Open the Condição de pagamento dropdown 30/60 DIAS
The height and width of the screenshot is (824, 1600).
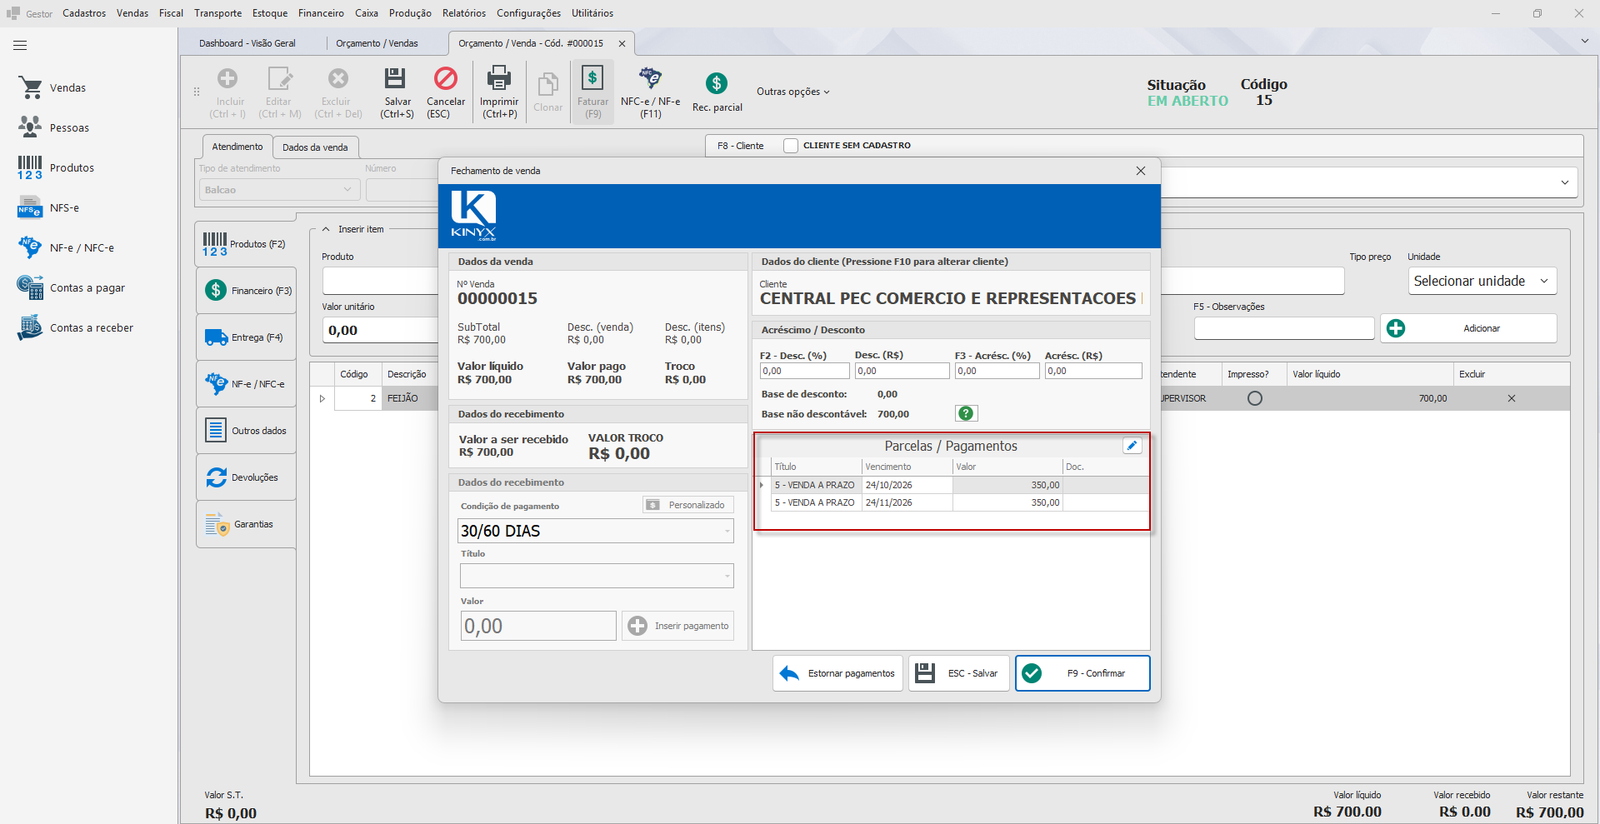(596, 531)
